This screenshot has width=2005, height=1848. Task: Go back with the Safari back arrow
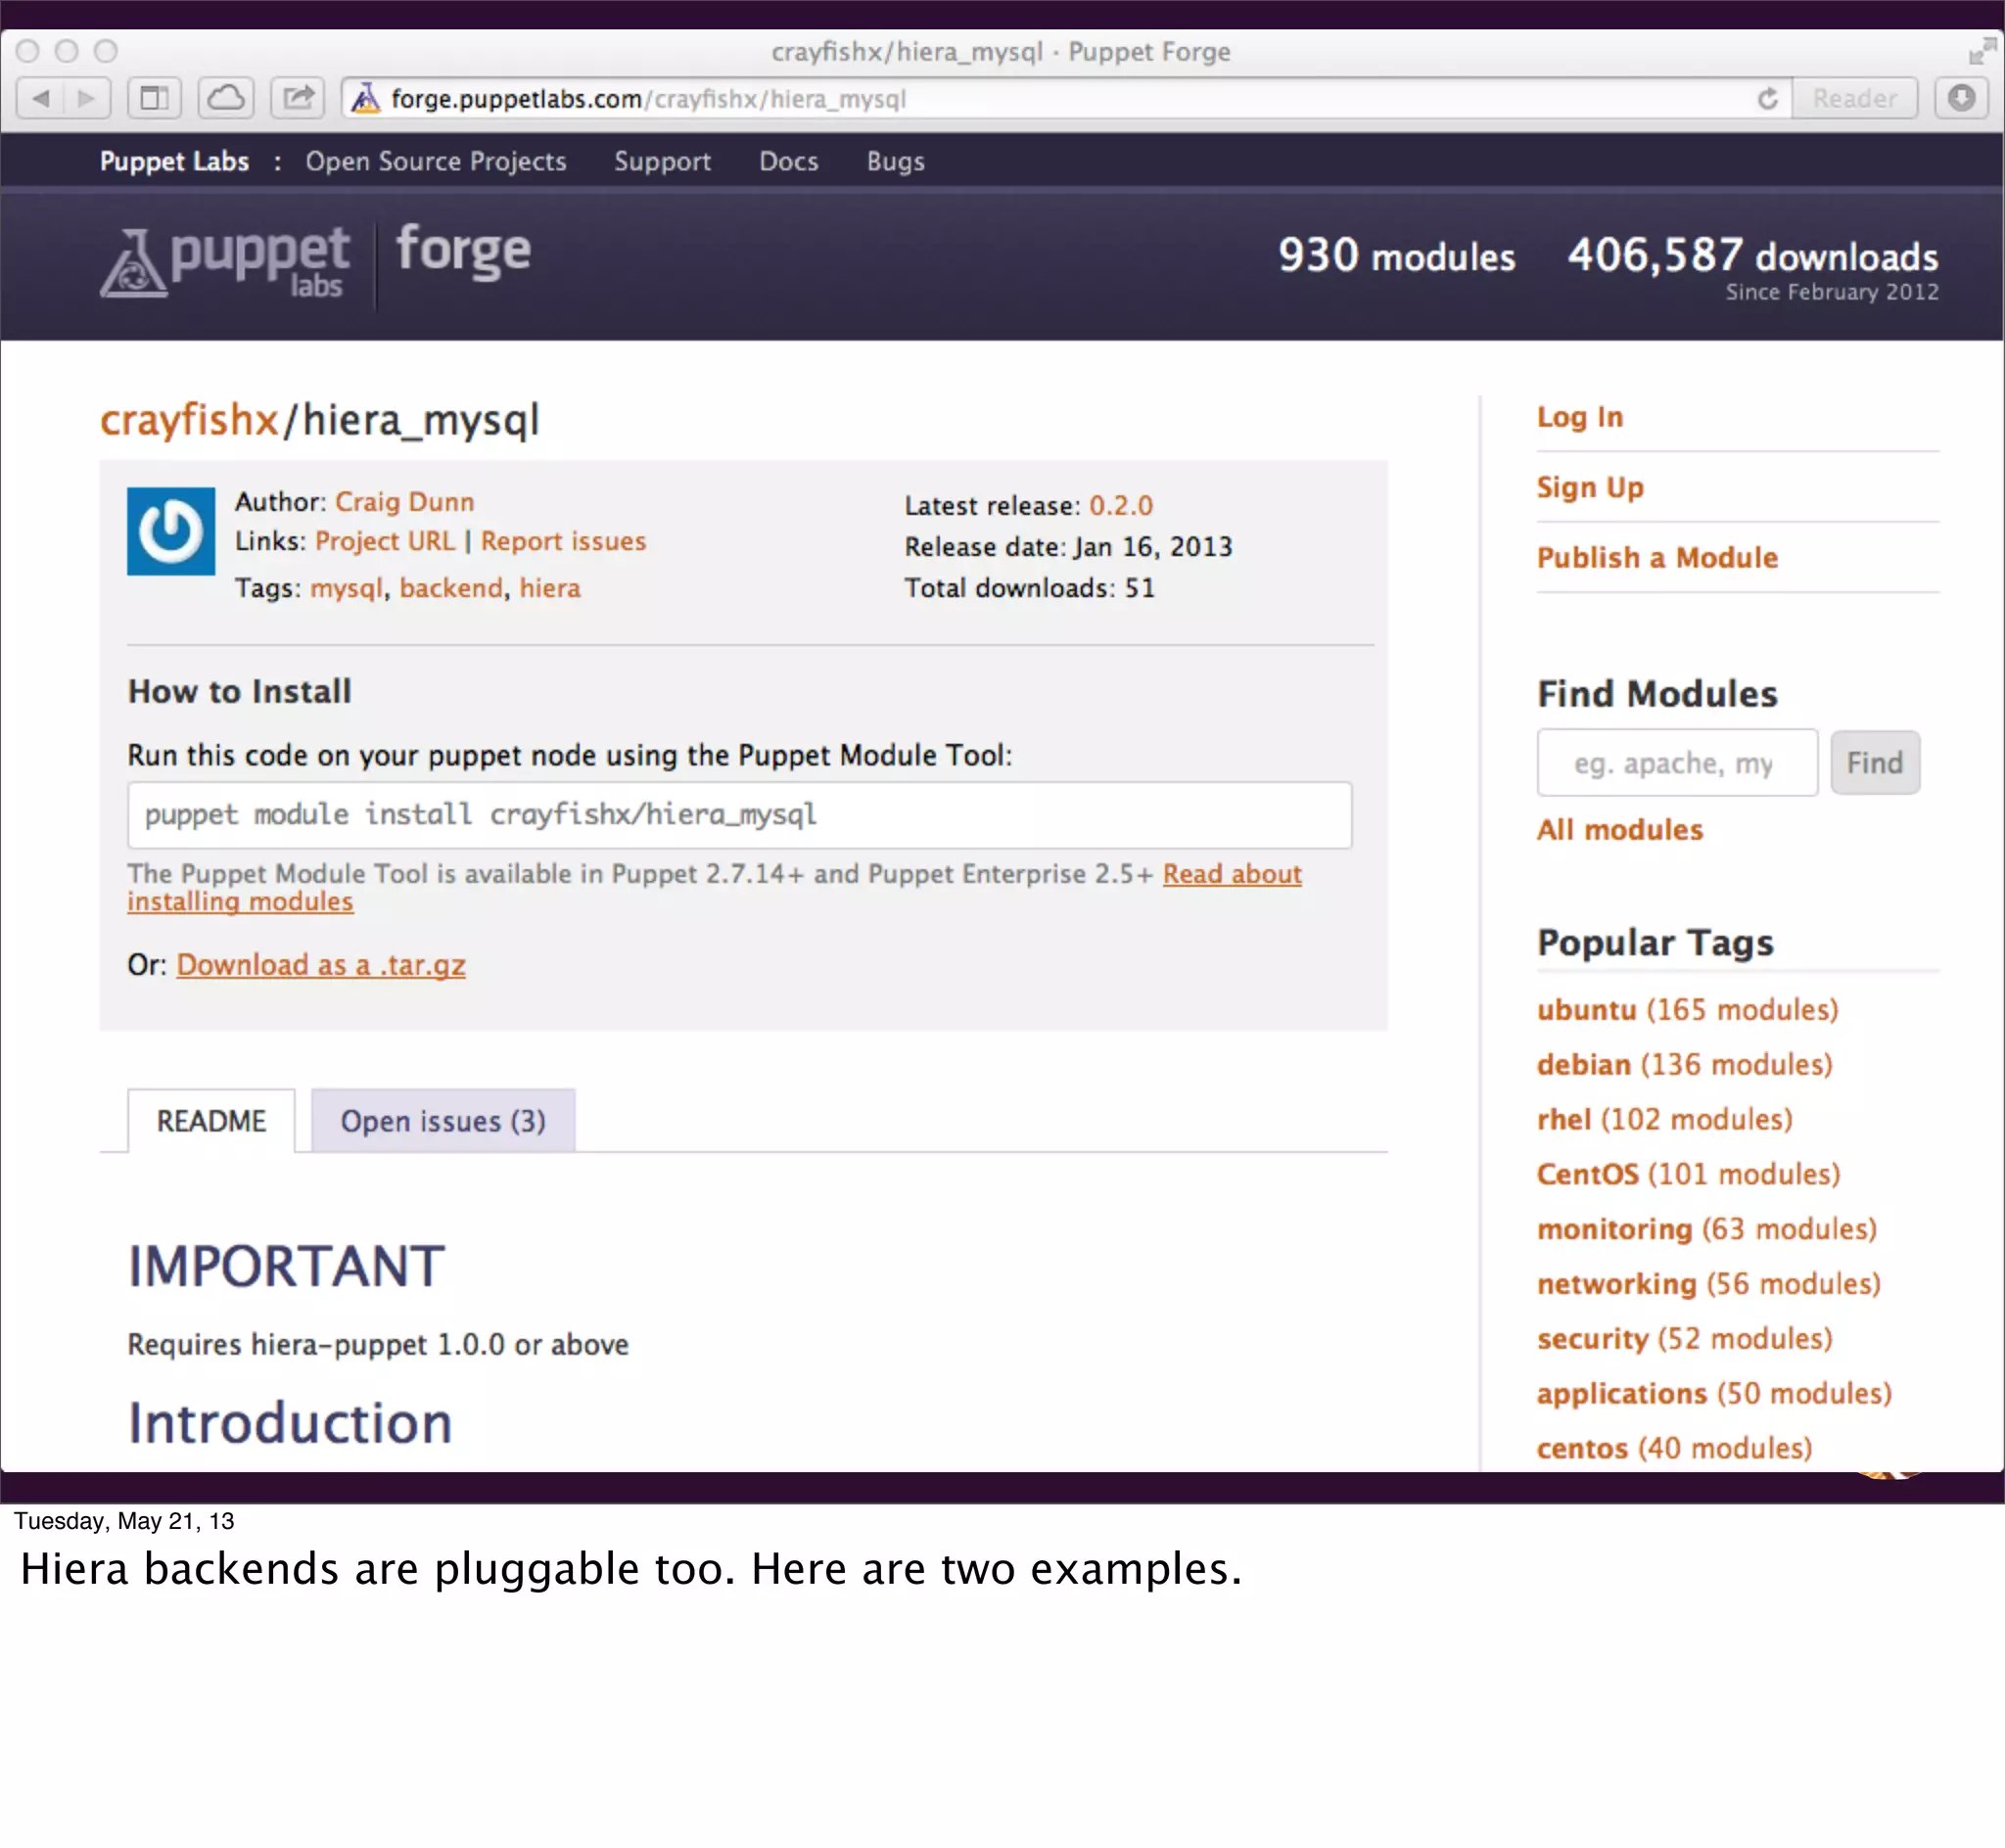(x=41, y=98)
